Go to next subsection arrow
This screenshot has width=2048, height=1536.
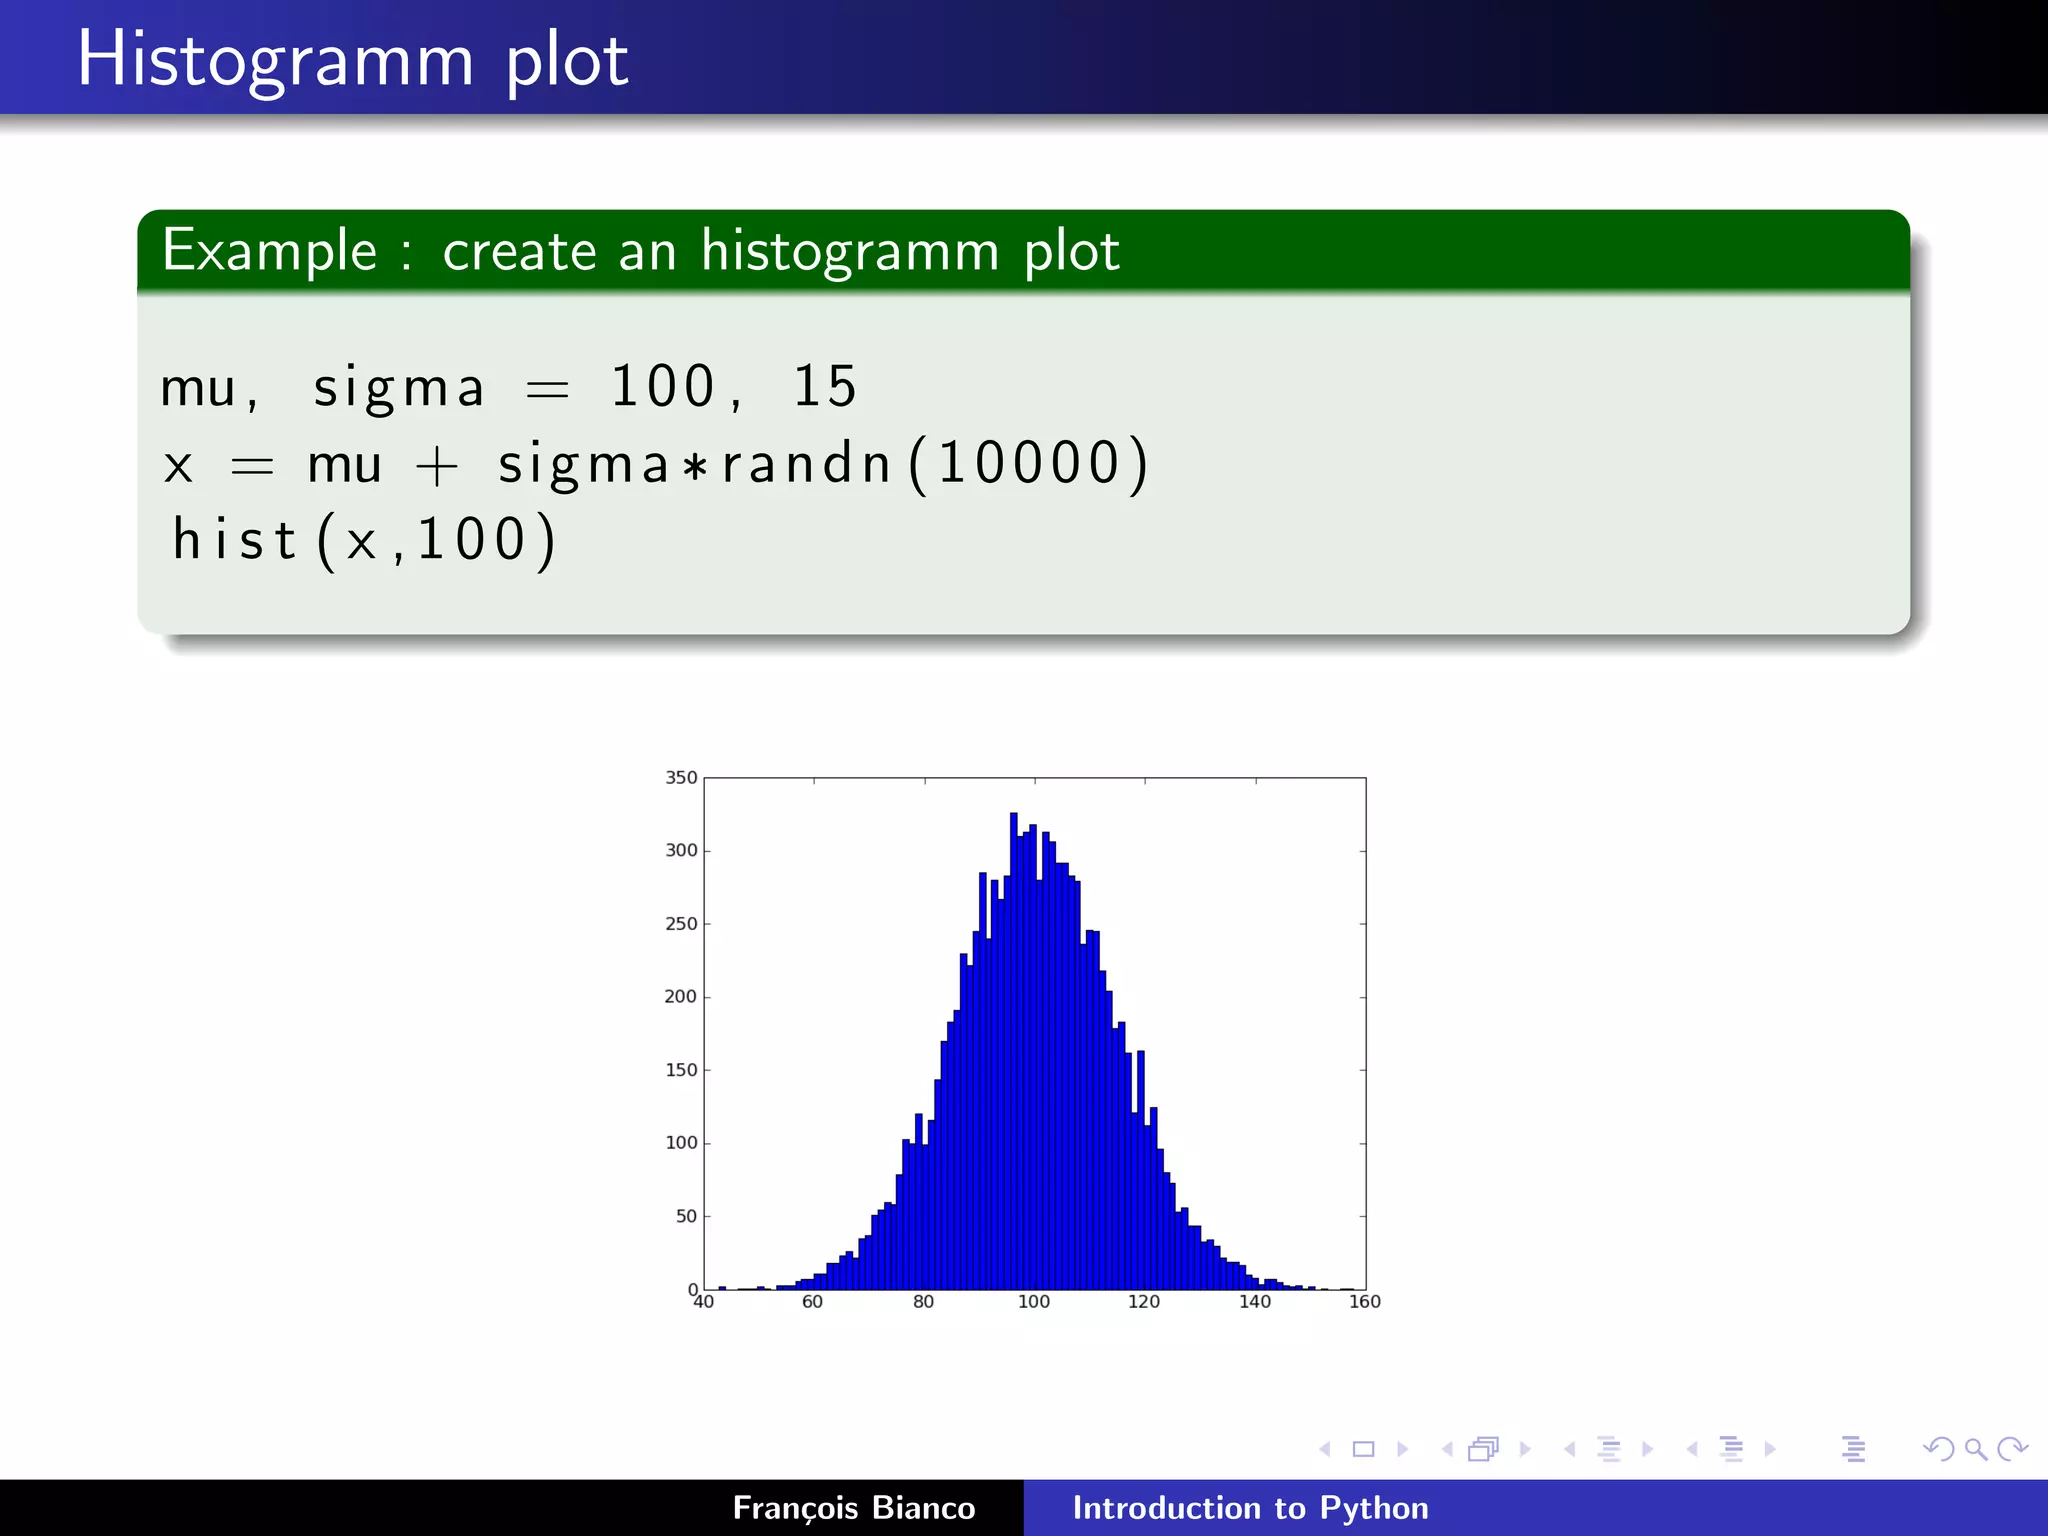[x=1647, y=1449]
